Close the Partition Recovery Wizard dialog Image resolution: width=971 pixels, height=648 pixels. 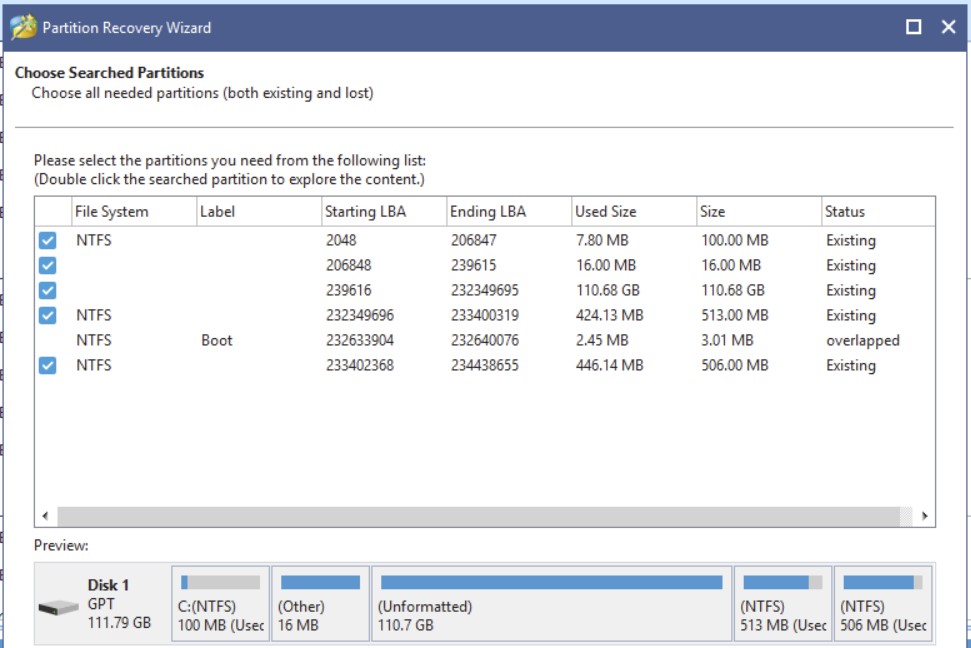tap(948, 28)
